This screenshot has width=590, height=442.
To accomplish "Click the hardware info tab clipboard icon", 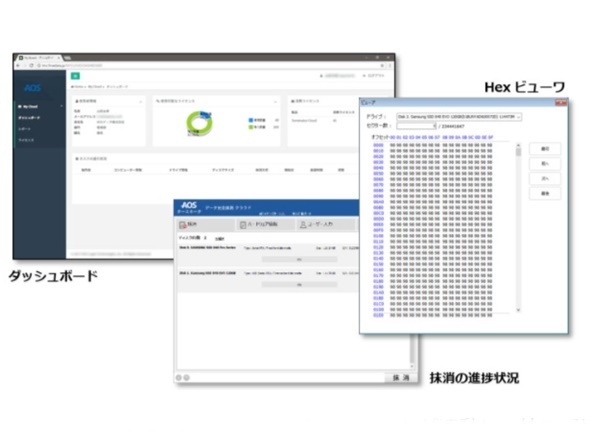I will [243, 225].
